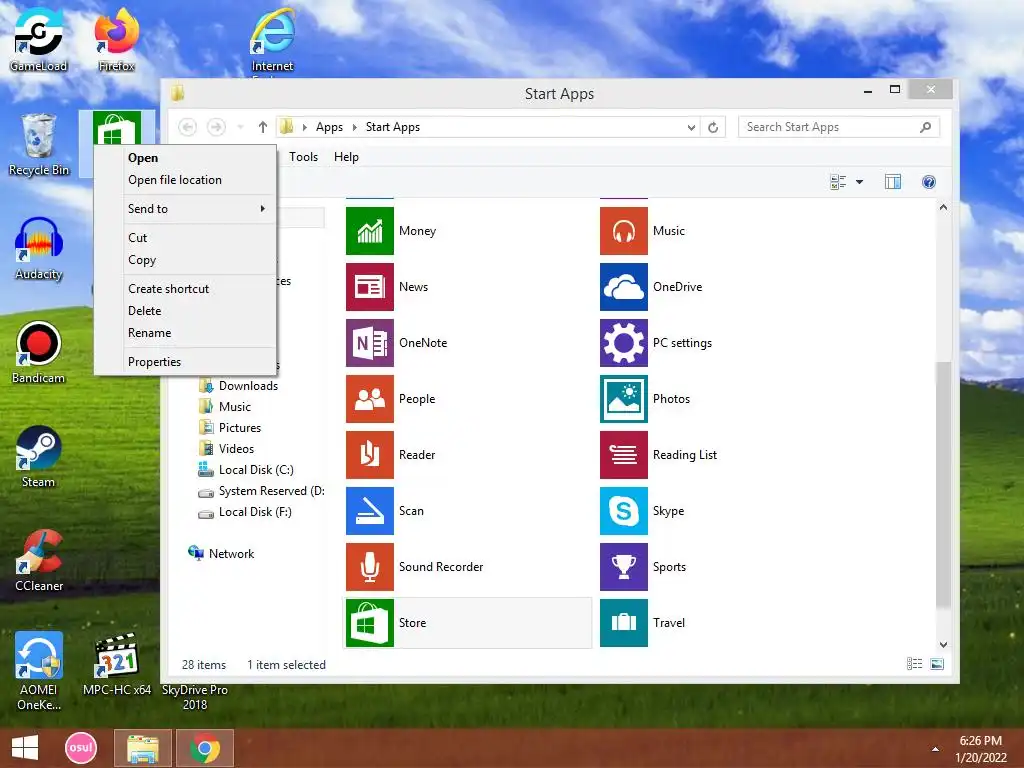1024x768 pixels.
Task: Open recent locations dropdown arrow
Action: click(240, 127)
